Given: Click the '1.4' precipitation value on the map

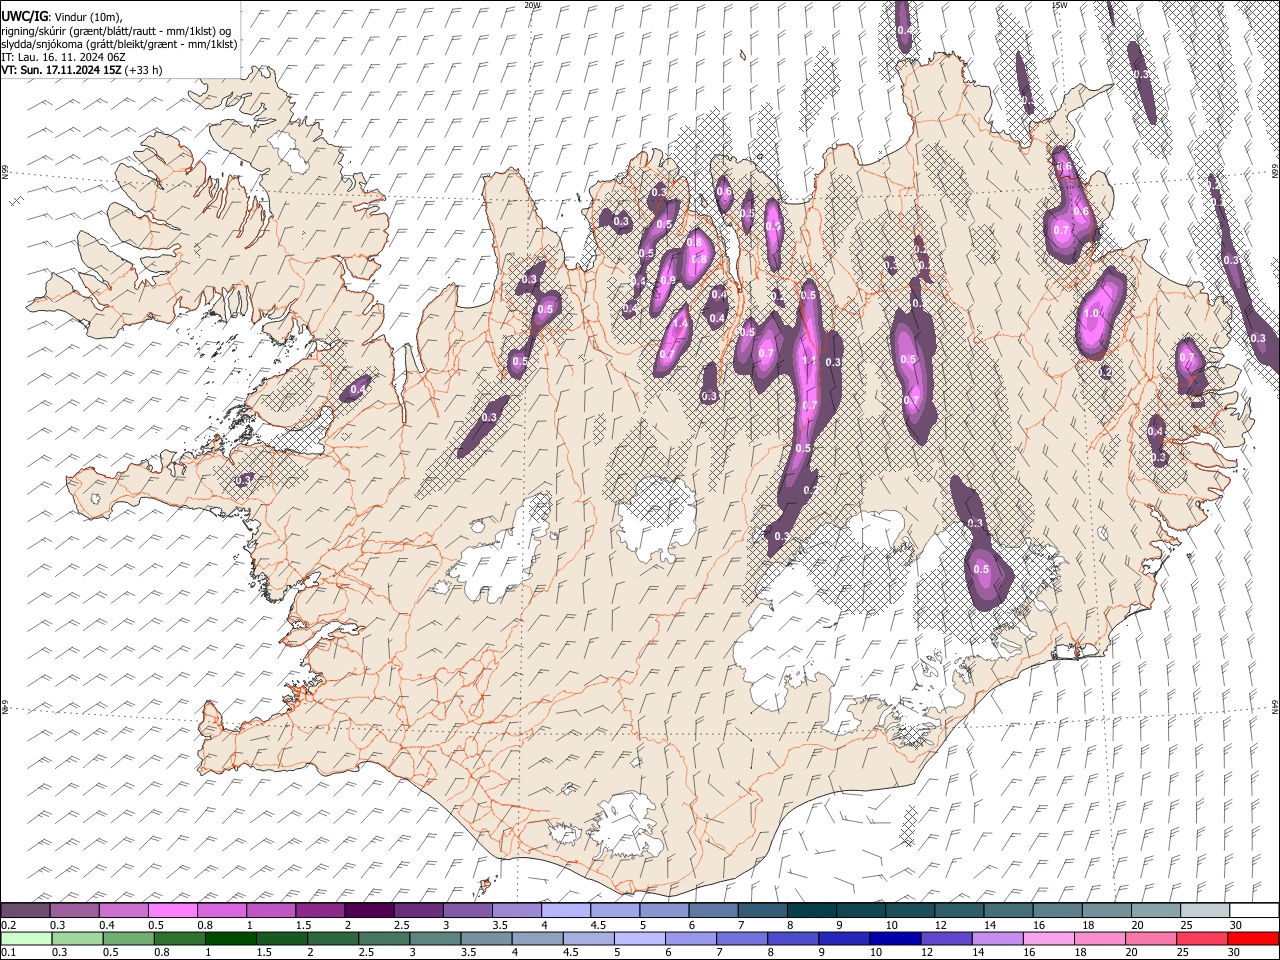Looking at the screenshot, I should click(x=681, y=323).
